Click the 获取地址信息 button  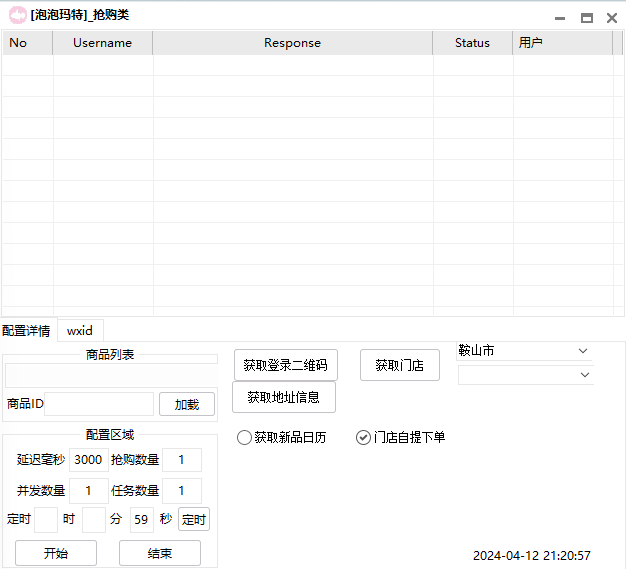[284, 397]
